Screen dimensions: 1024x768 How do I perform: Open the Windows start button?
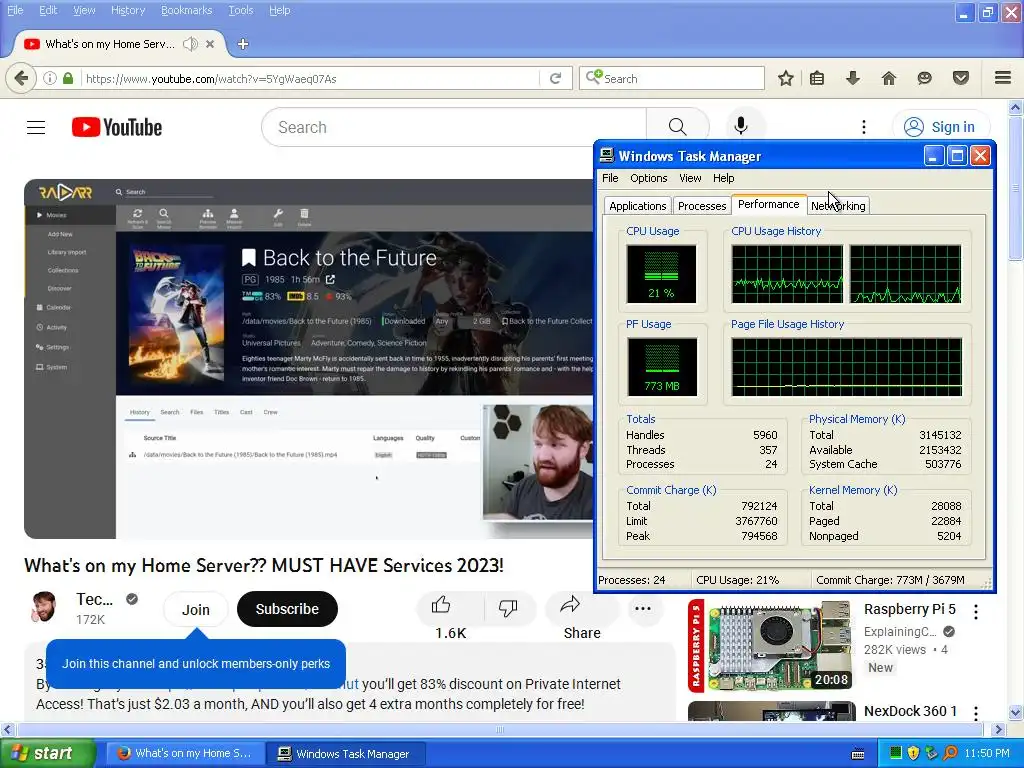48,753
